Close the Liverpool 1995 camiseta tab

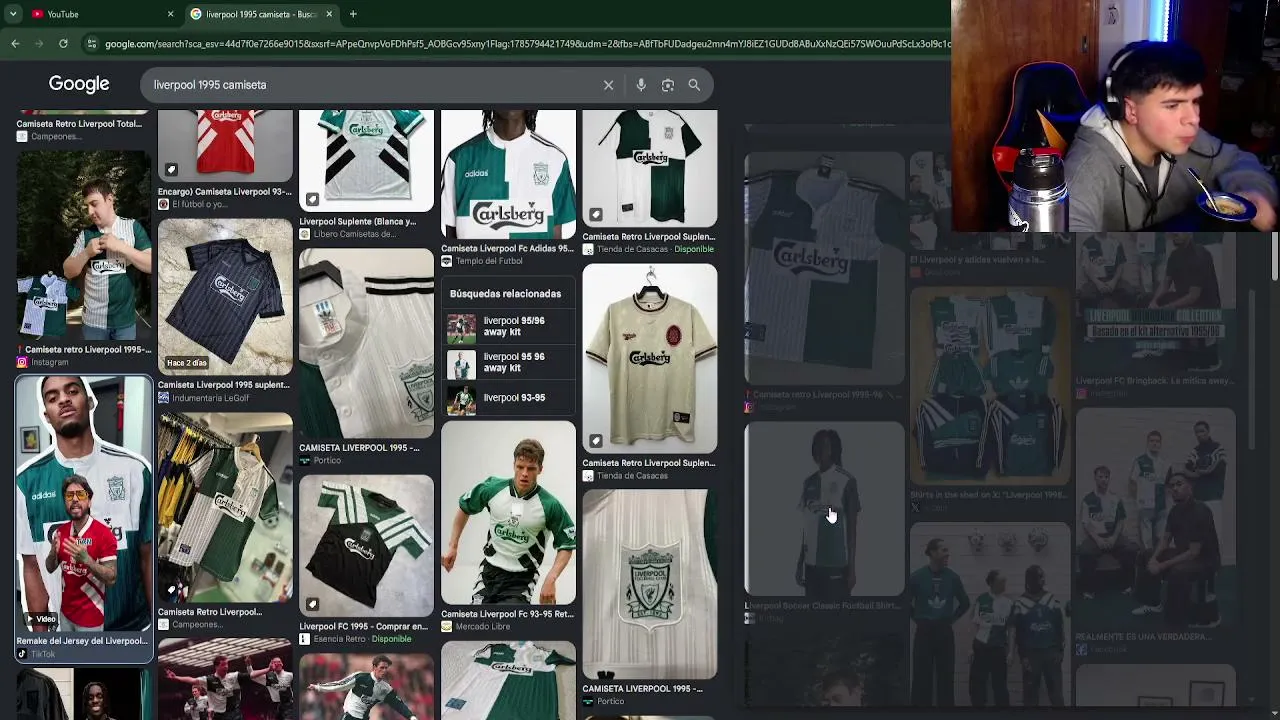click(x=329, y=14)
